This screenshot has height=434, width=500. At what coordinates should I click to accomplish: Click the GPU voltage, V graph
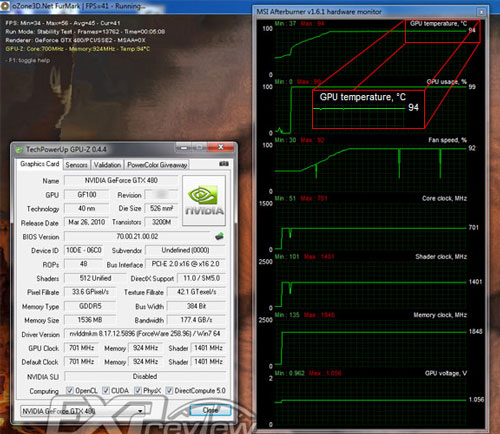[370, 402]
